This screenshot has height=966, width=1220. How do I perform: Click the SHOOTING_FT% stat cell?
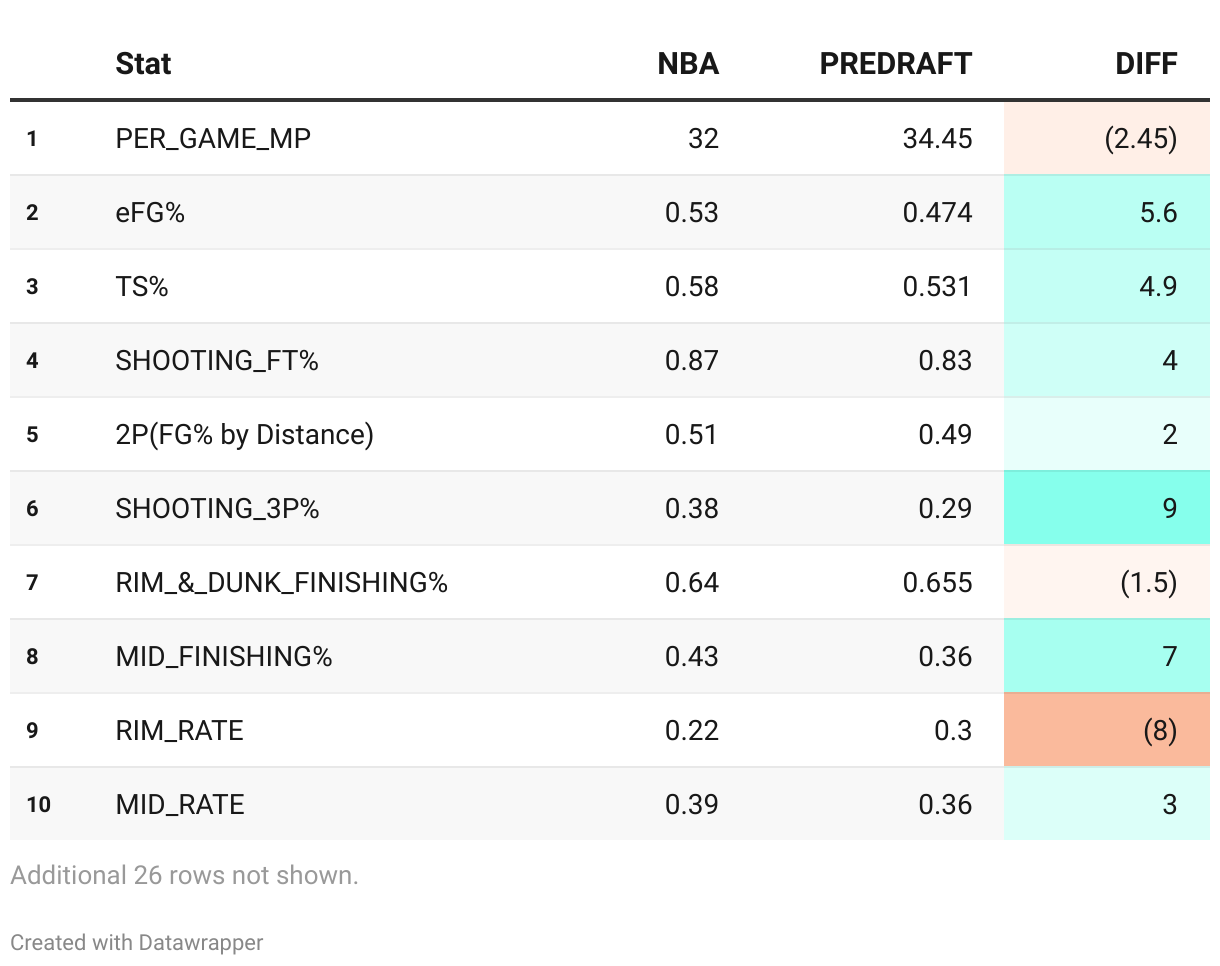(x=217, y=360)
